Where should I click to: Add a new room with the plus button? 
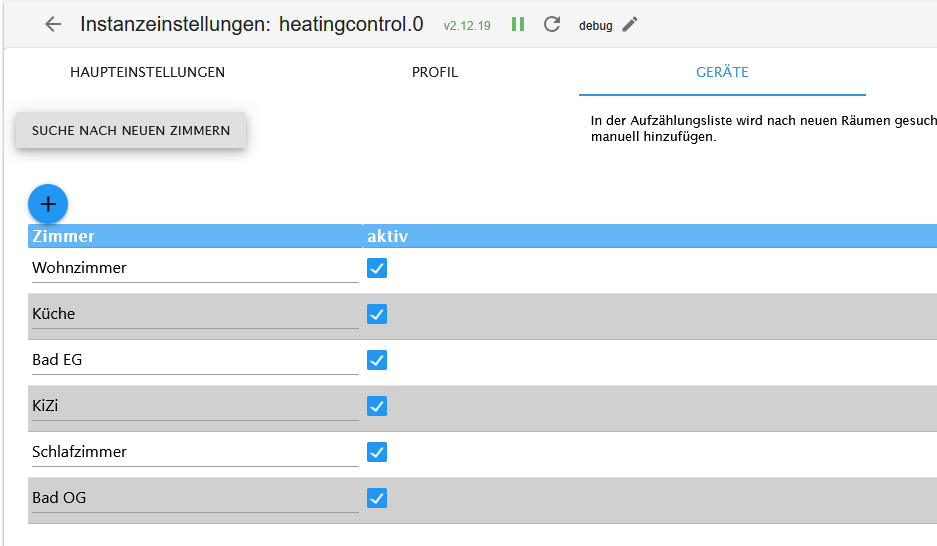click(48, 204)
